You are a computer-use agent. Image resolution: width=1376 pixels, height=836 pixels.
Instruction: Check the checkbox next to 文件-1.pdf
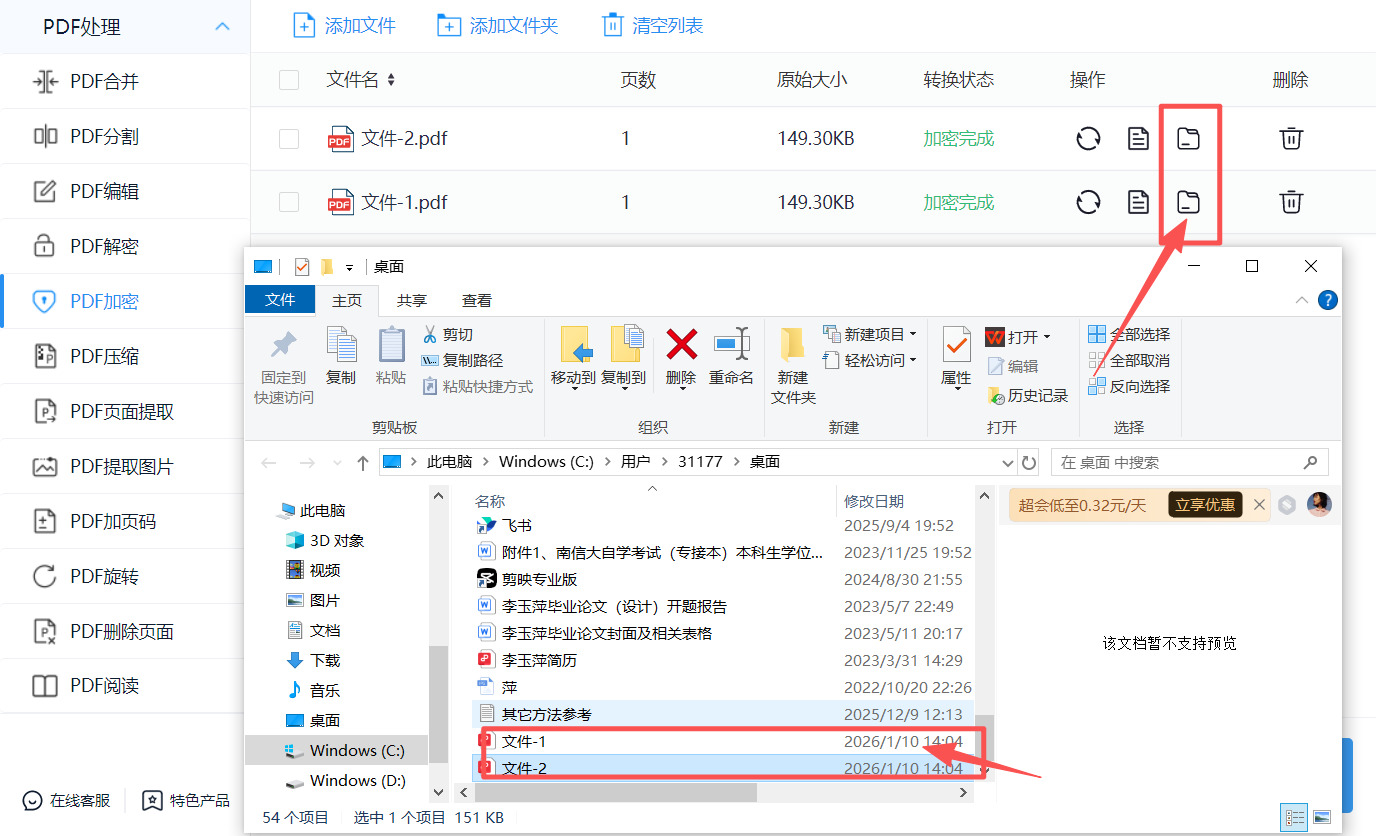pyautogui.click(x=289, y=201)
